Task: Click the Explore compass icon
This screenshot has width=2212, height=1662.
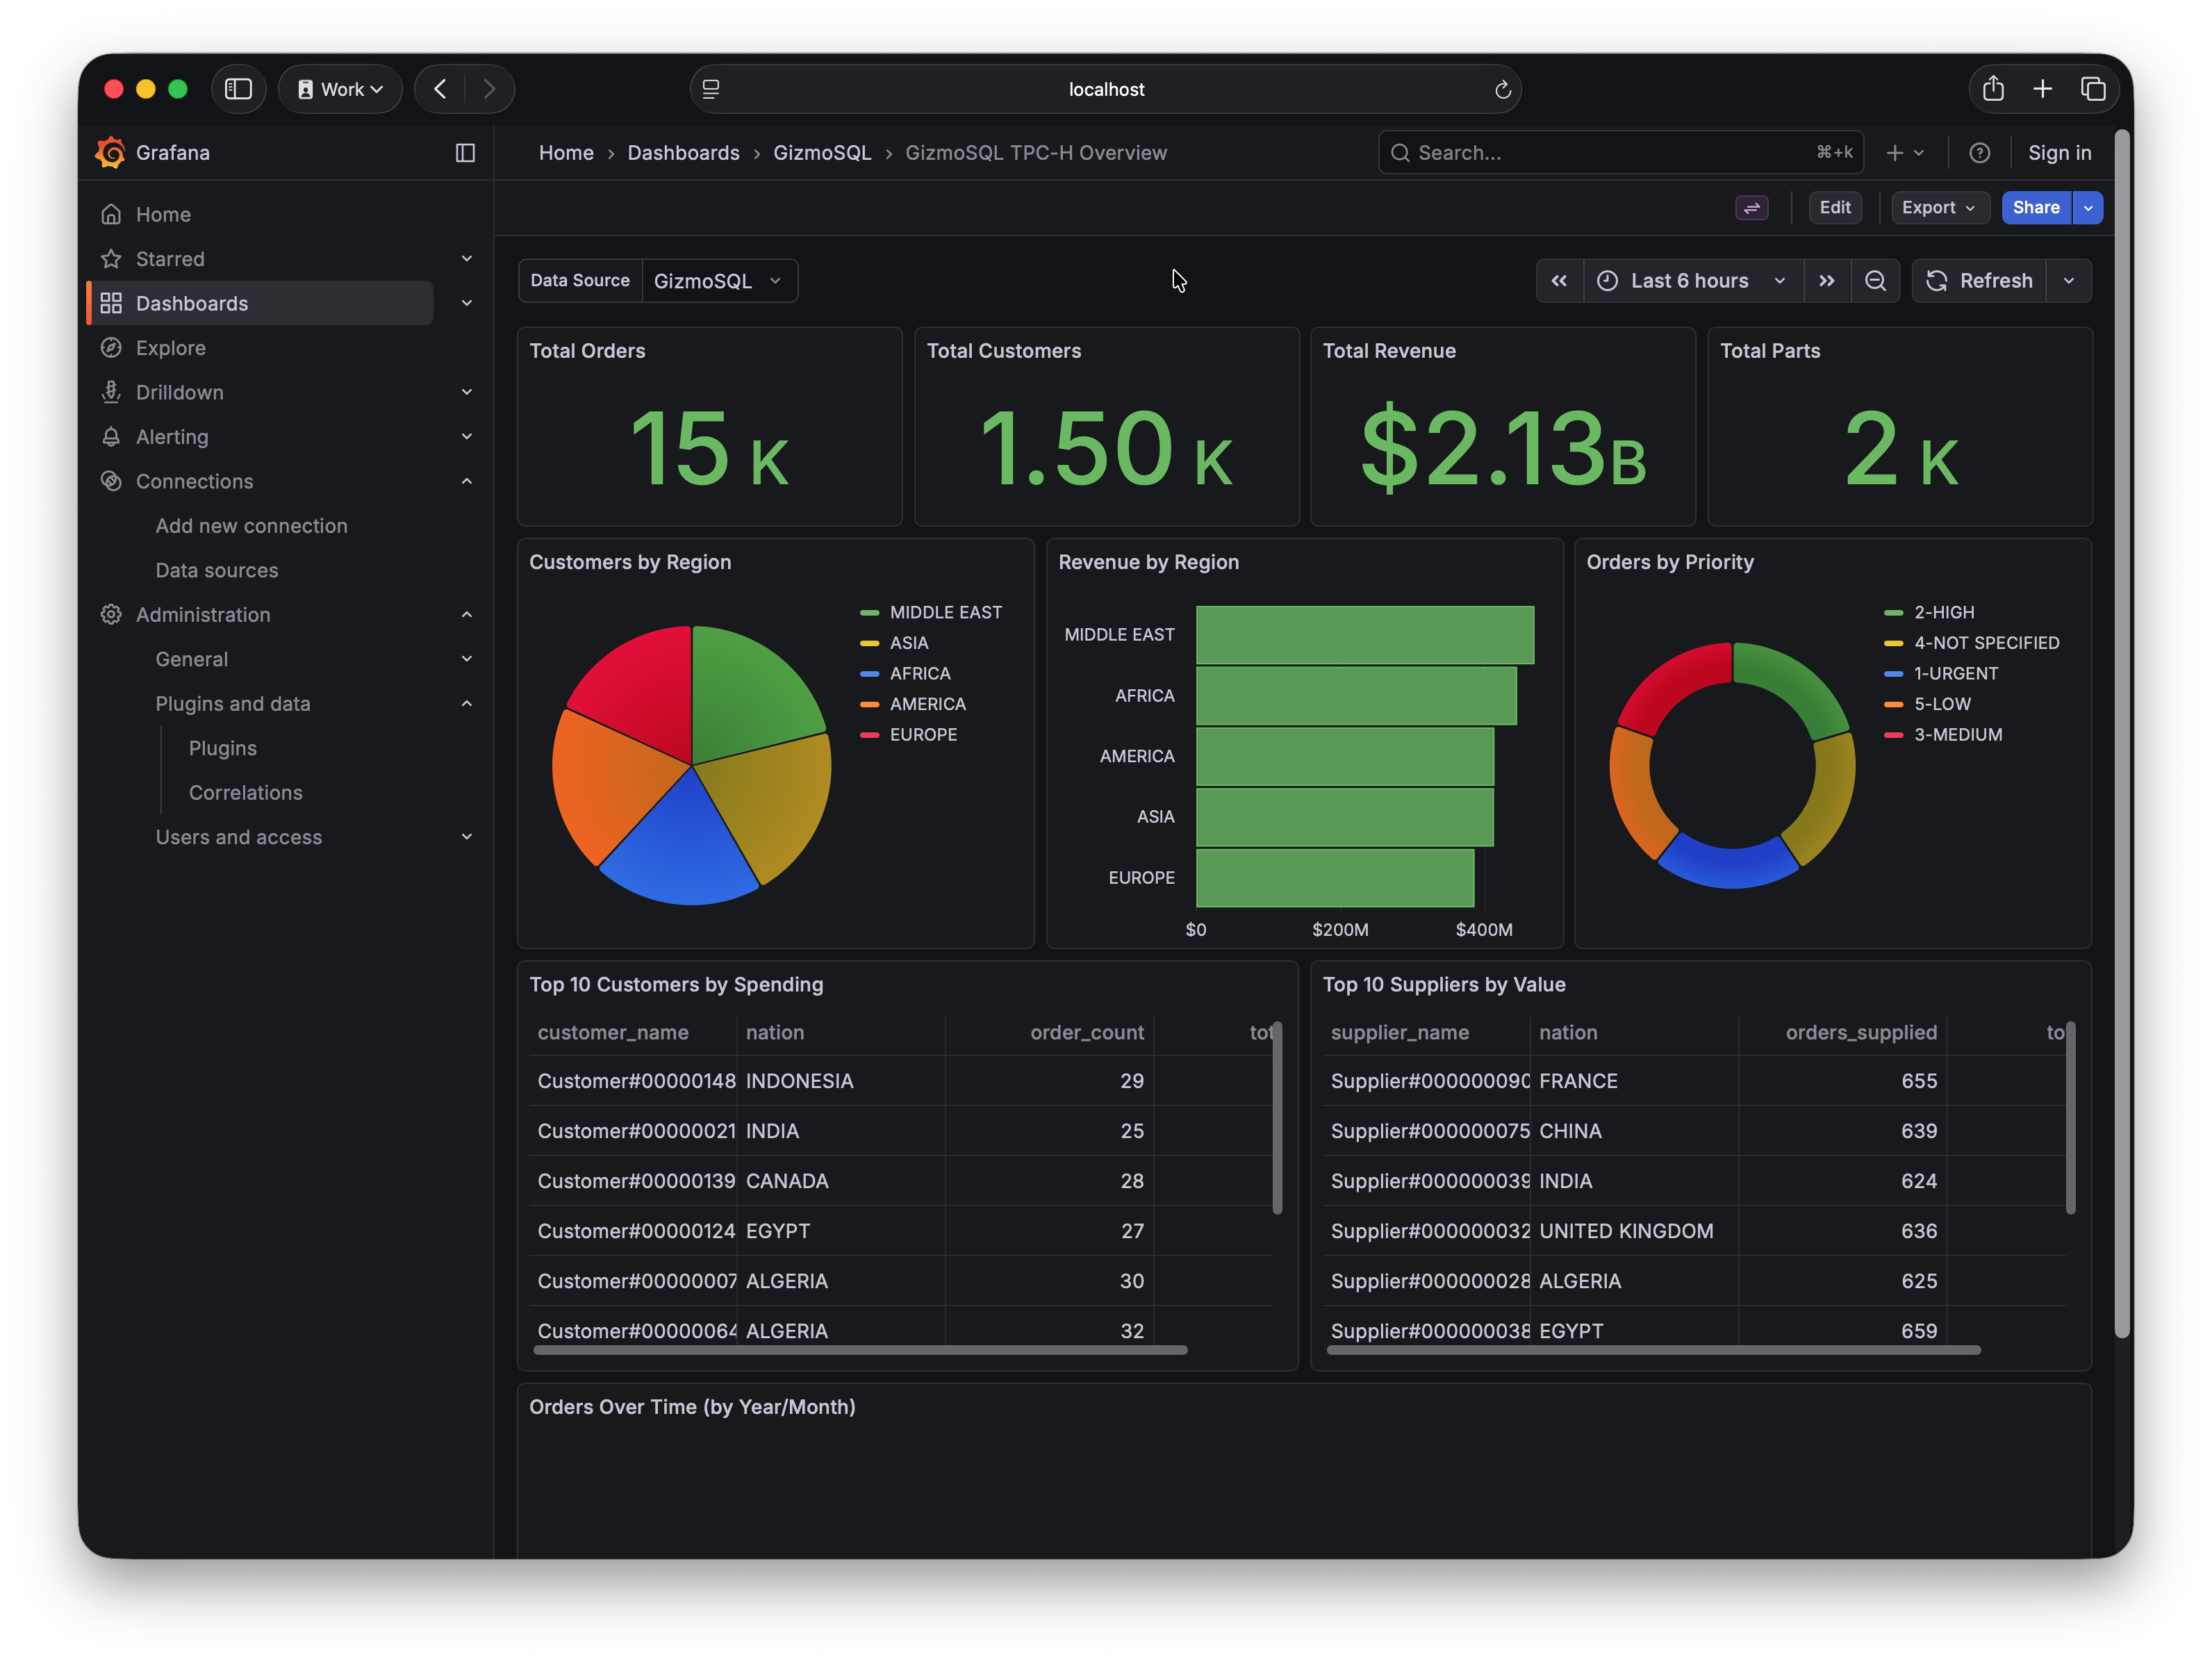Action: click(111, 348)
